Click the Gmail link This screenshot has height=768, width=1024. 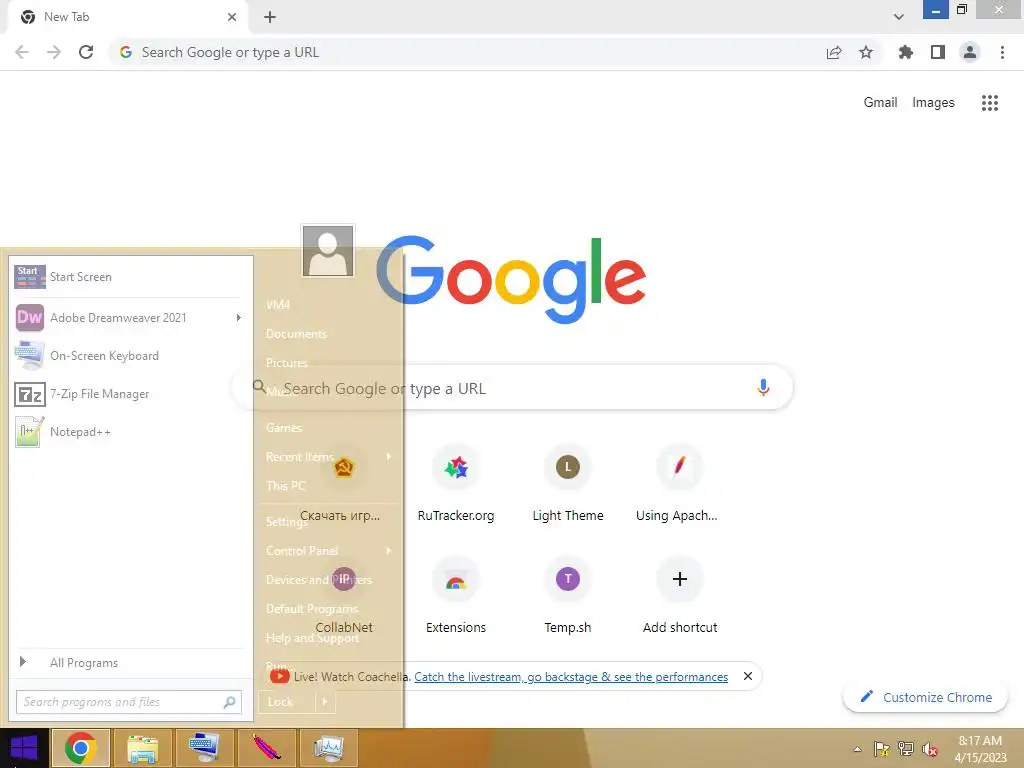(880, 103)
